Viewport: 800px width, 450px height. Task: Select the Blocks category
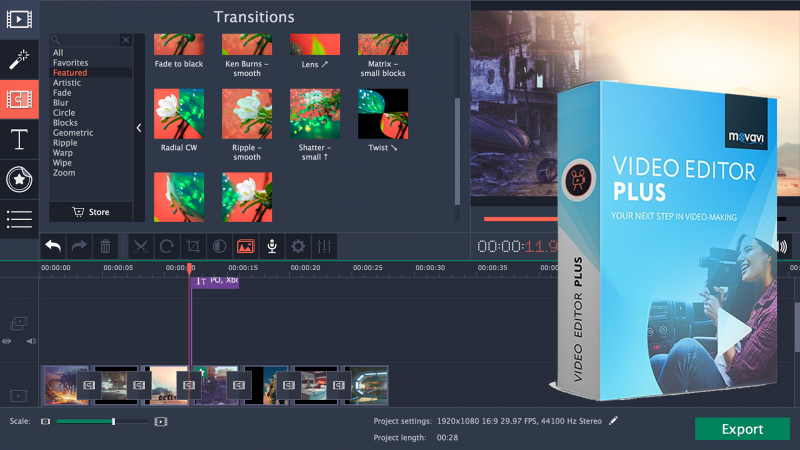point(65,122)
